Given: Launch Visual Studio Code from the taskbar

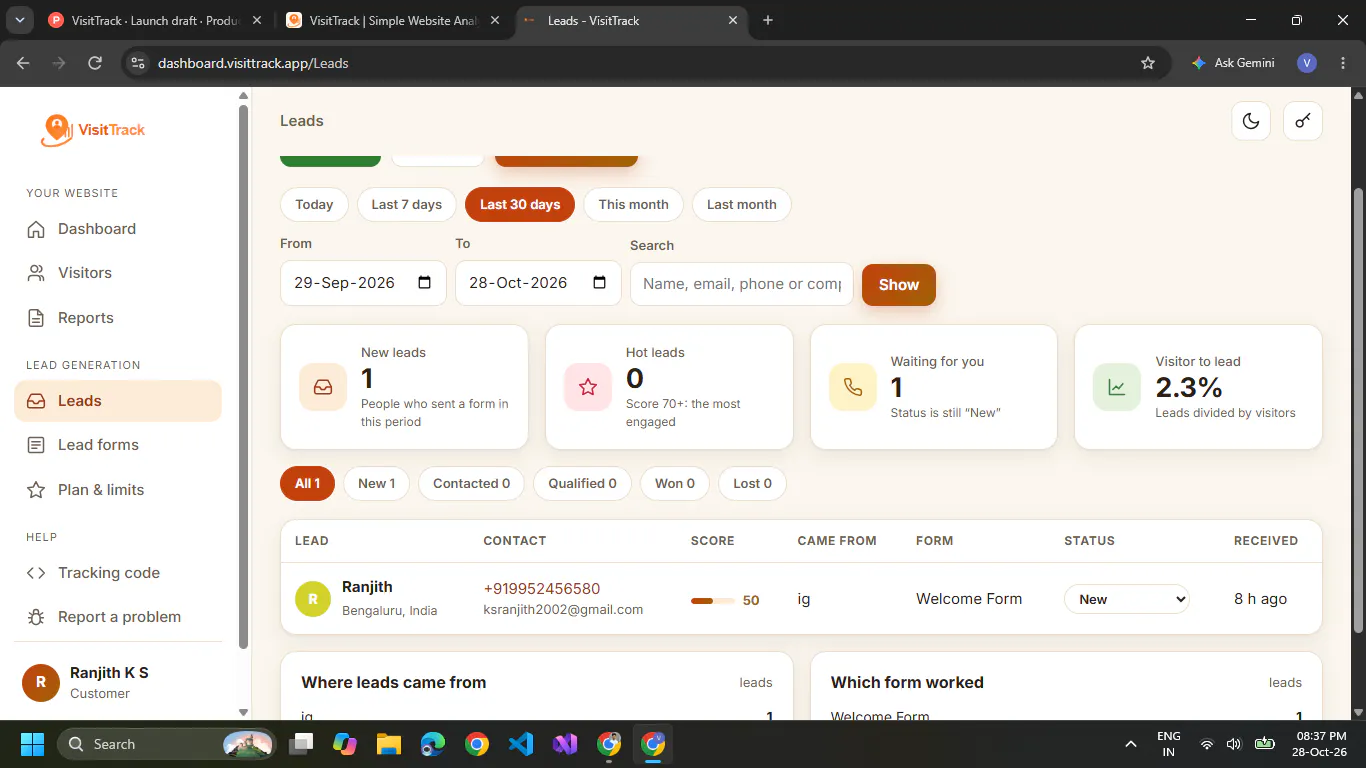Looking at the screenshot, I should (x=521, y=744).
